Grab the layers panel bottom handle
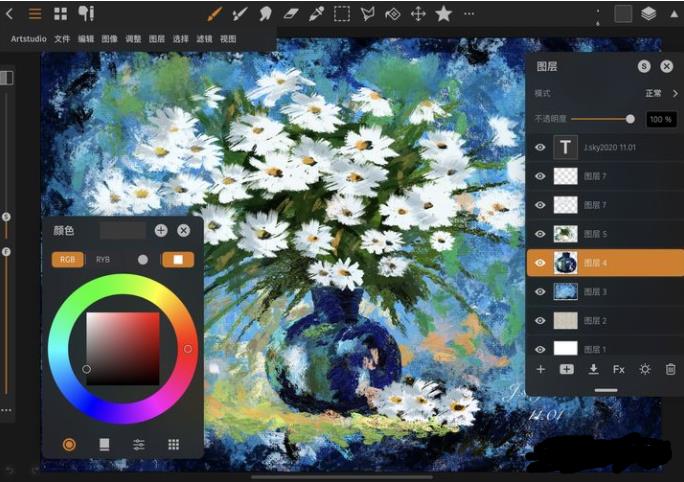This screenshot has height=482, width=684. 606,390
